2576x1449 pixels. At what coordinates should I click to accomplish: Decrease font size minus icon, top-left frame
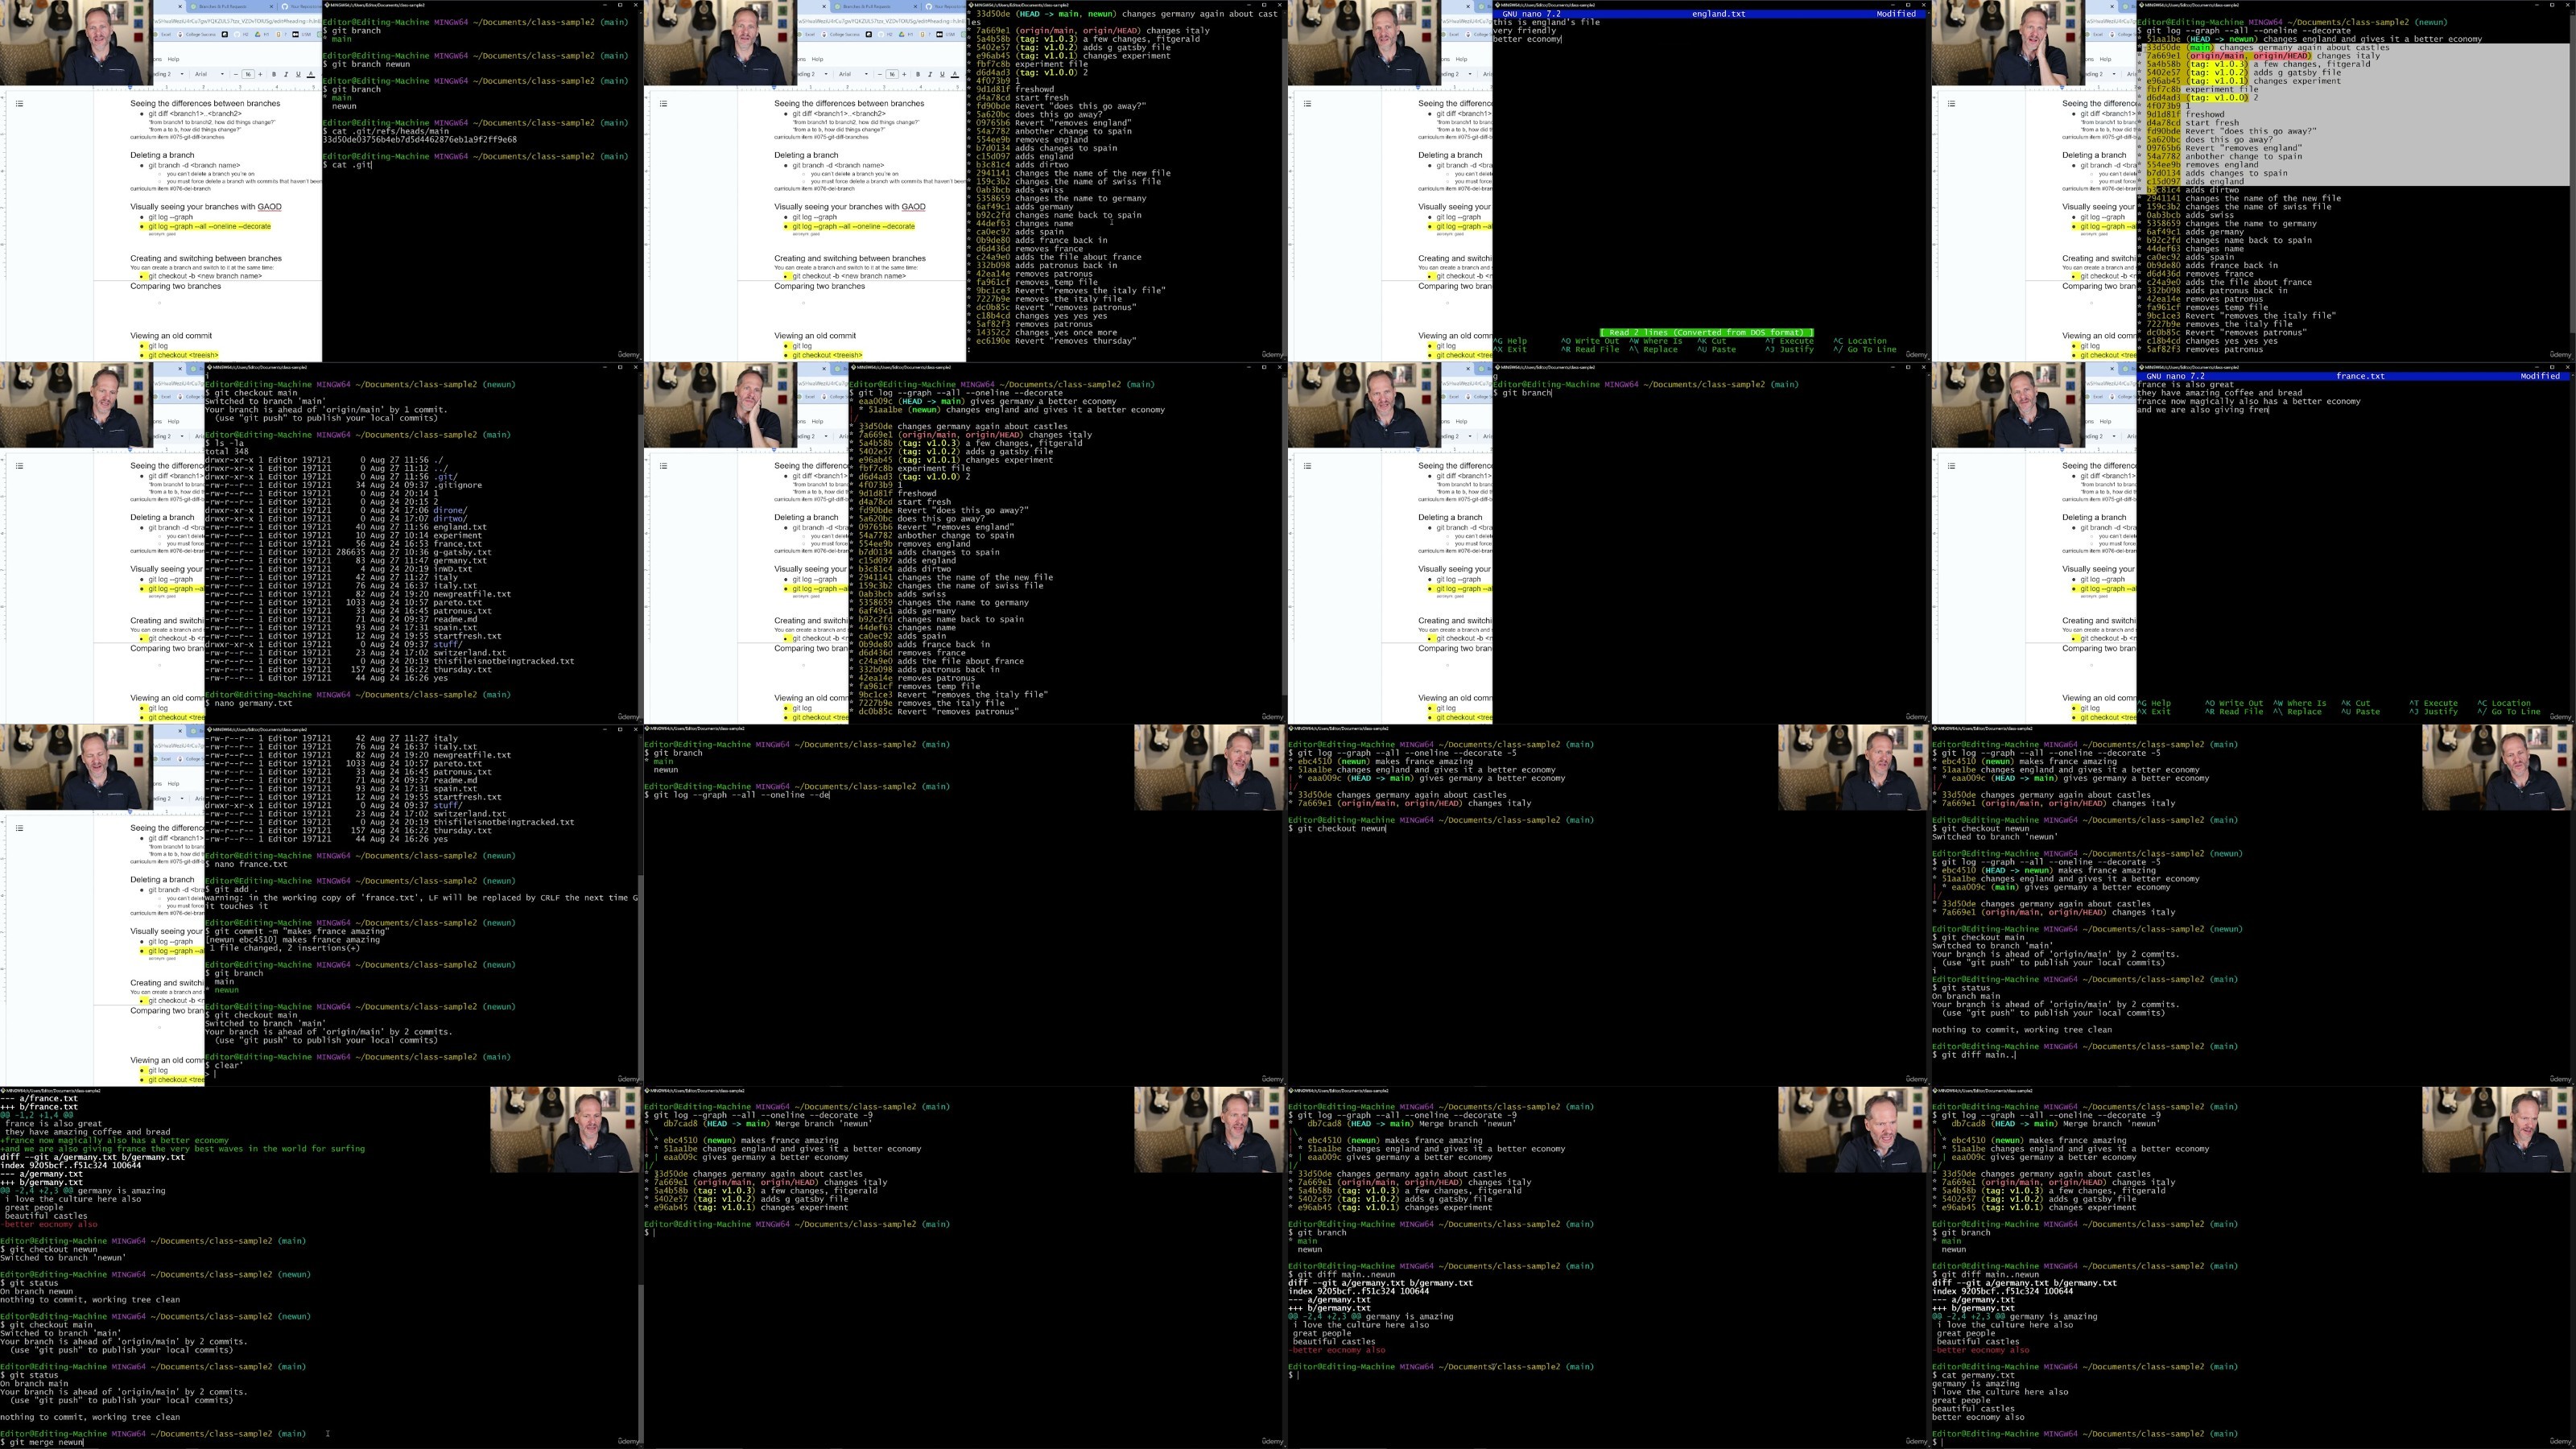(236, 74)
